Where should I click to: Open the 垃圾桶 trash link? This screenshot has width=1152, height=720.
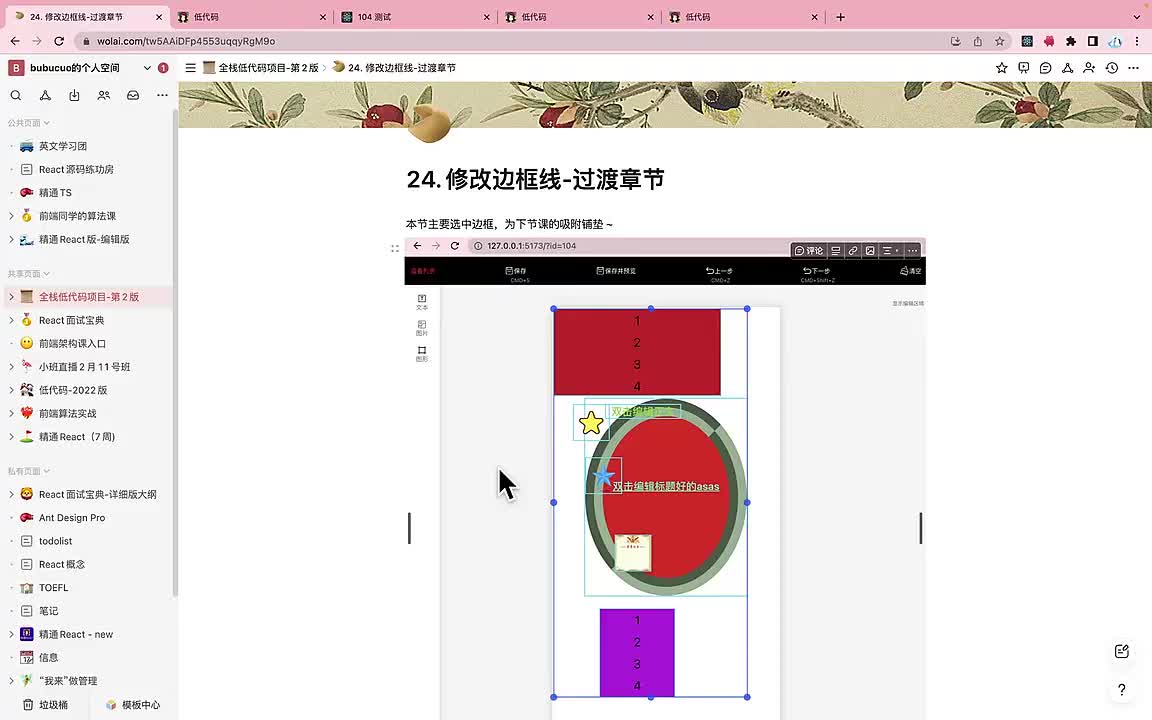click(x=46, y=705)
